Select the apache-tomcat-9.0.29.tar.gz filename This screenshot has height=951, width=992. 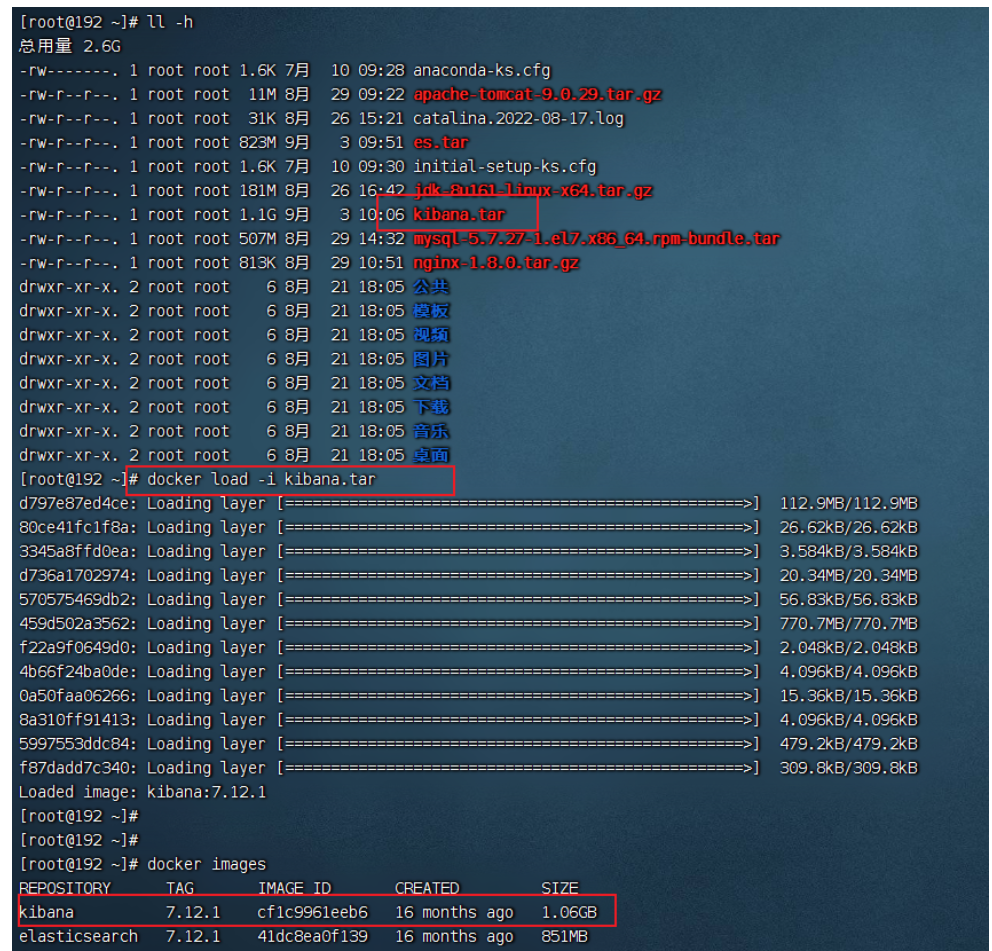coord(537,94)
